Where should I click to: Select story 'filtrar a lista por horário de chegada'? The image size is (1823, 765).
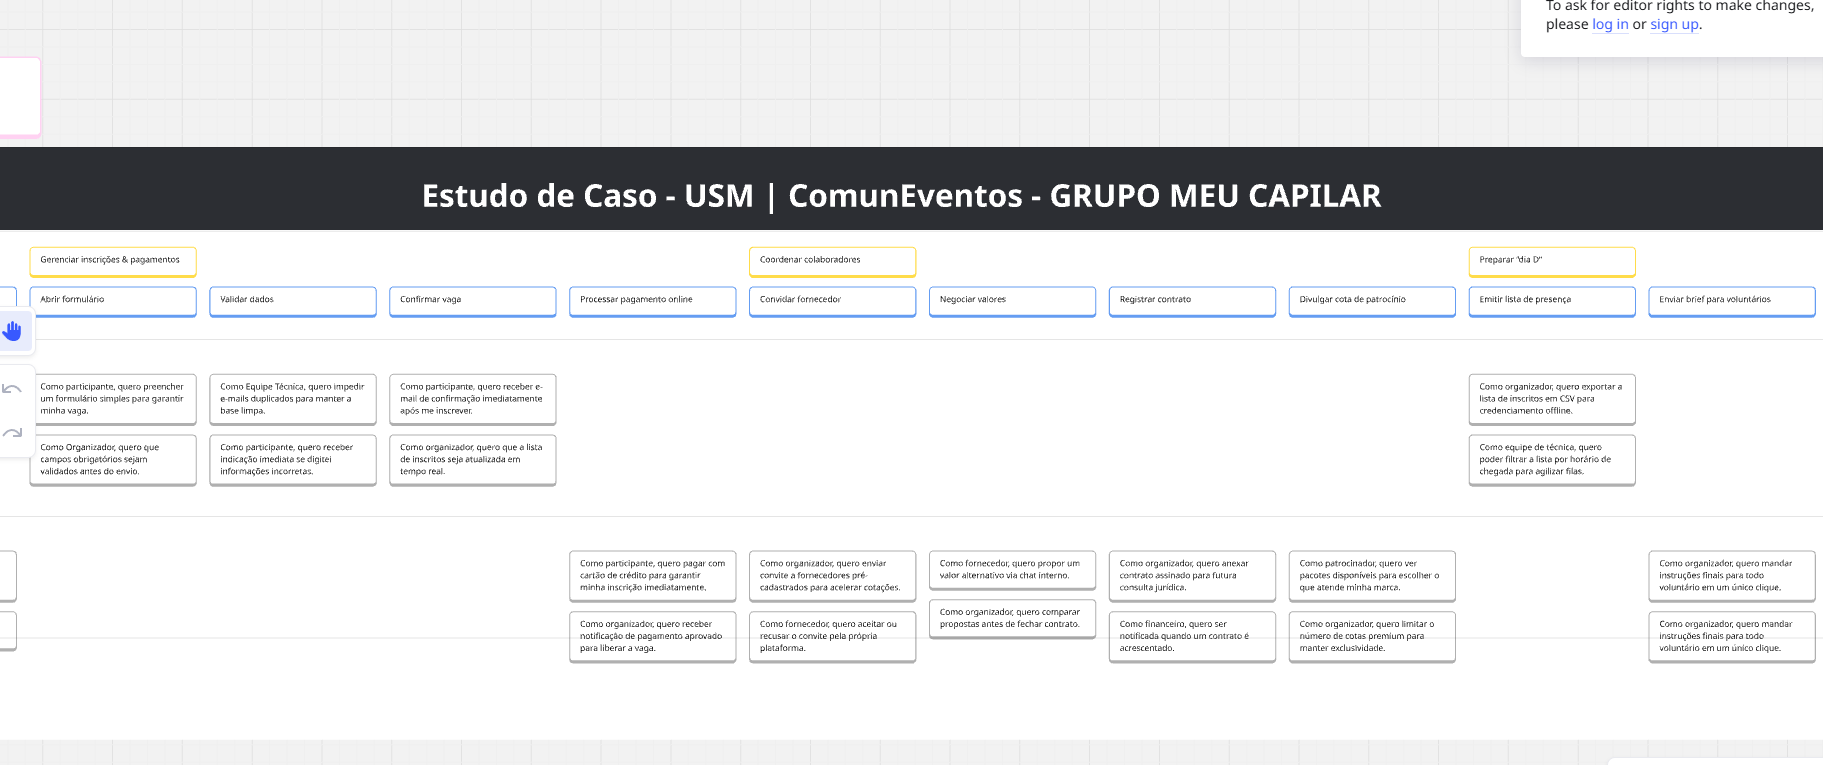pyautogui.click(x=1552, y=460)
